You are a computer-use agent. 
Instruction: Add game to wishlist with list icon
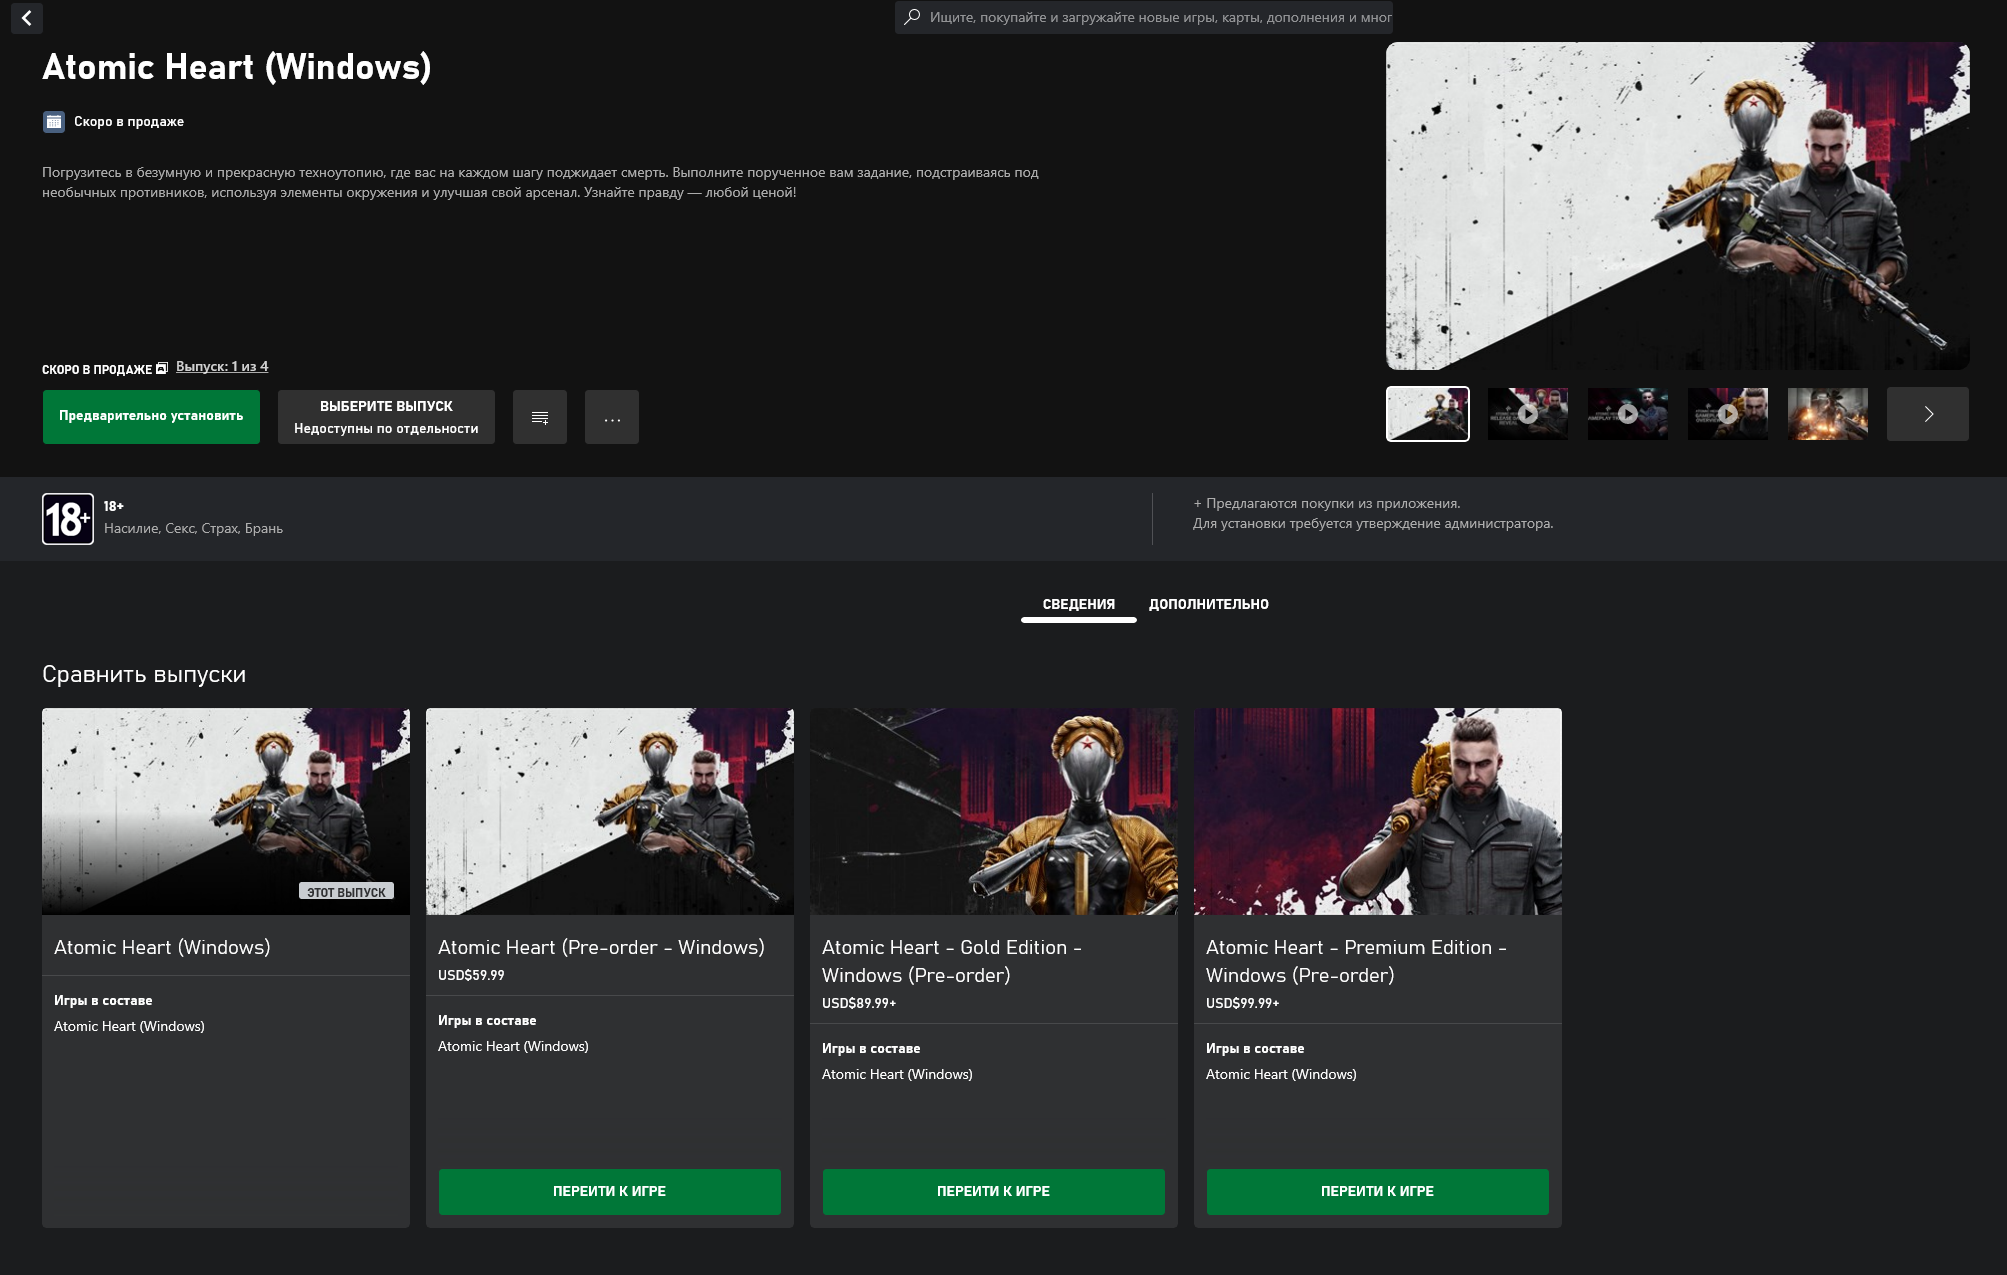coord(540,416)
